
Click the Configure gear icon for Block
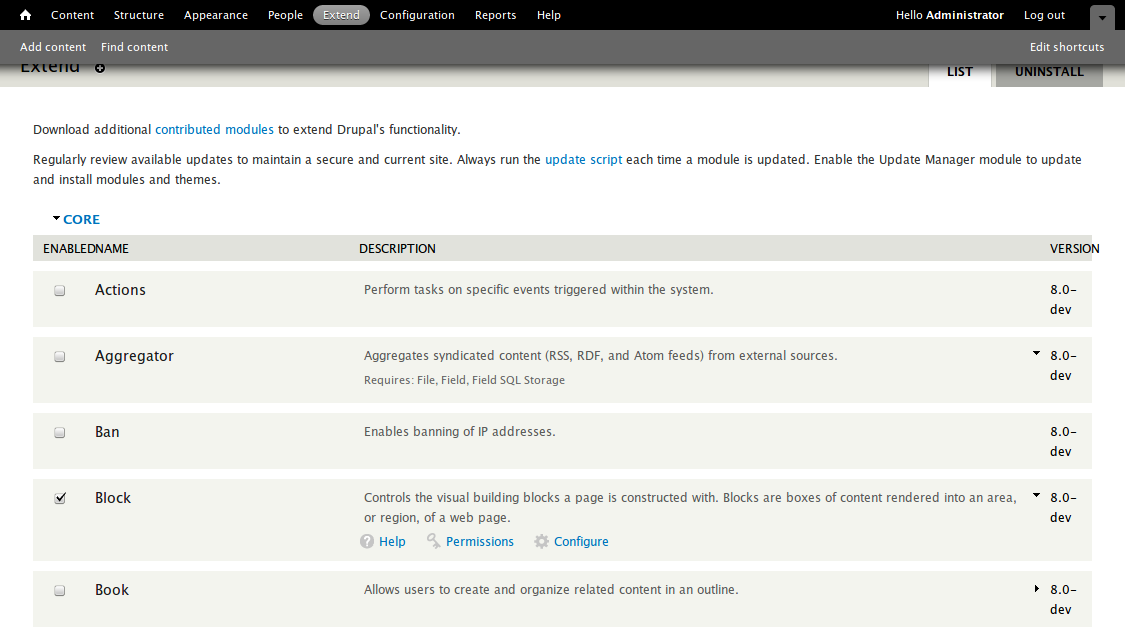coord(541,542)
